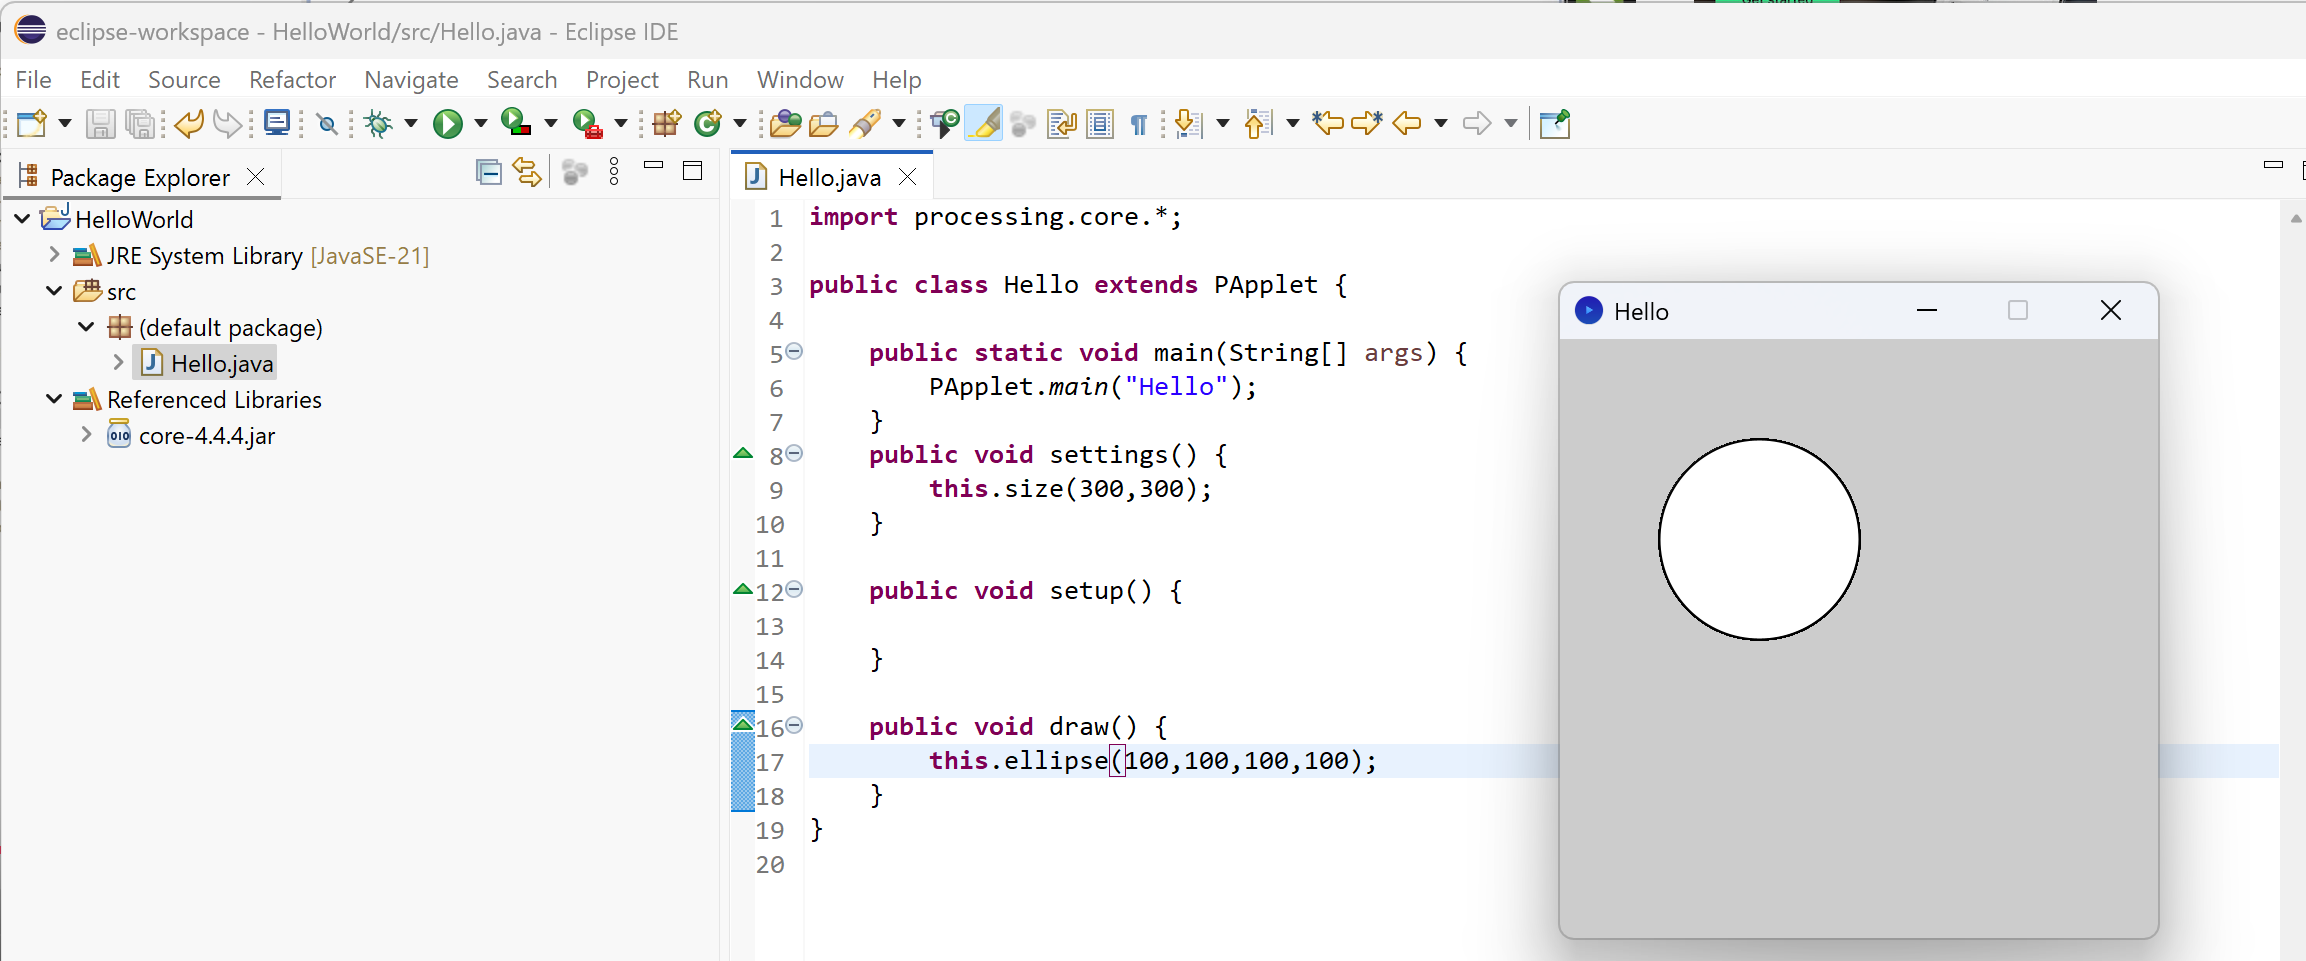Image resolution: width=2306 pixels, height=961 pixels.
Task: Click the New Java Package icon
Action: (x=667, y=123)
